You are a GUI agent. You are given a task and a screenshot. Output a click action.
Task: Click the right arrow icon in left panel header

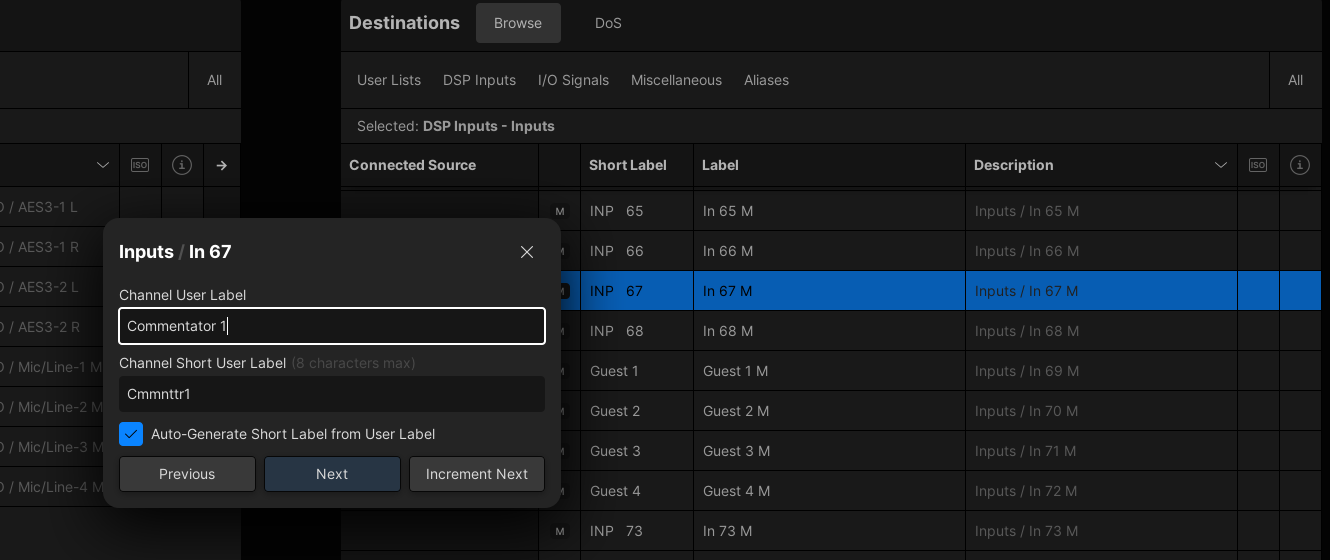coord(222,165)
